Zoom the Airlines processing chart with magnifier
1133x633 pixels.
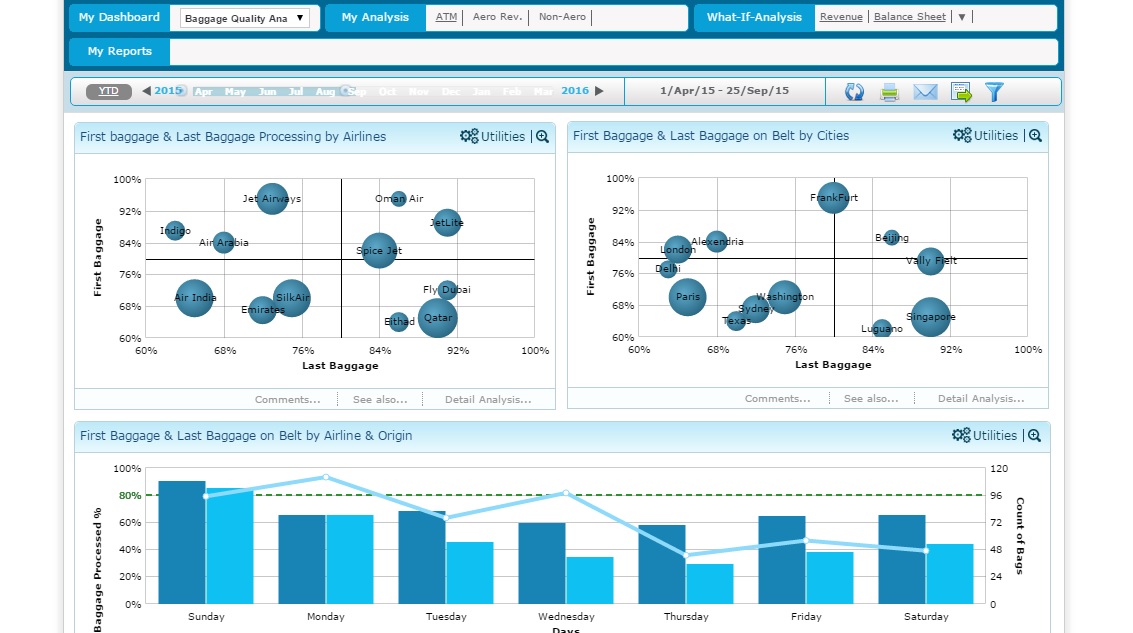(543, 137)
